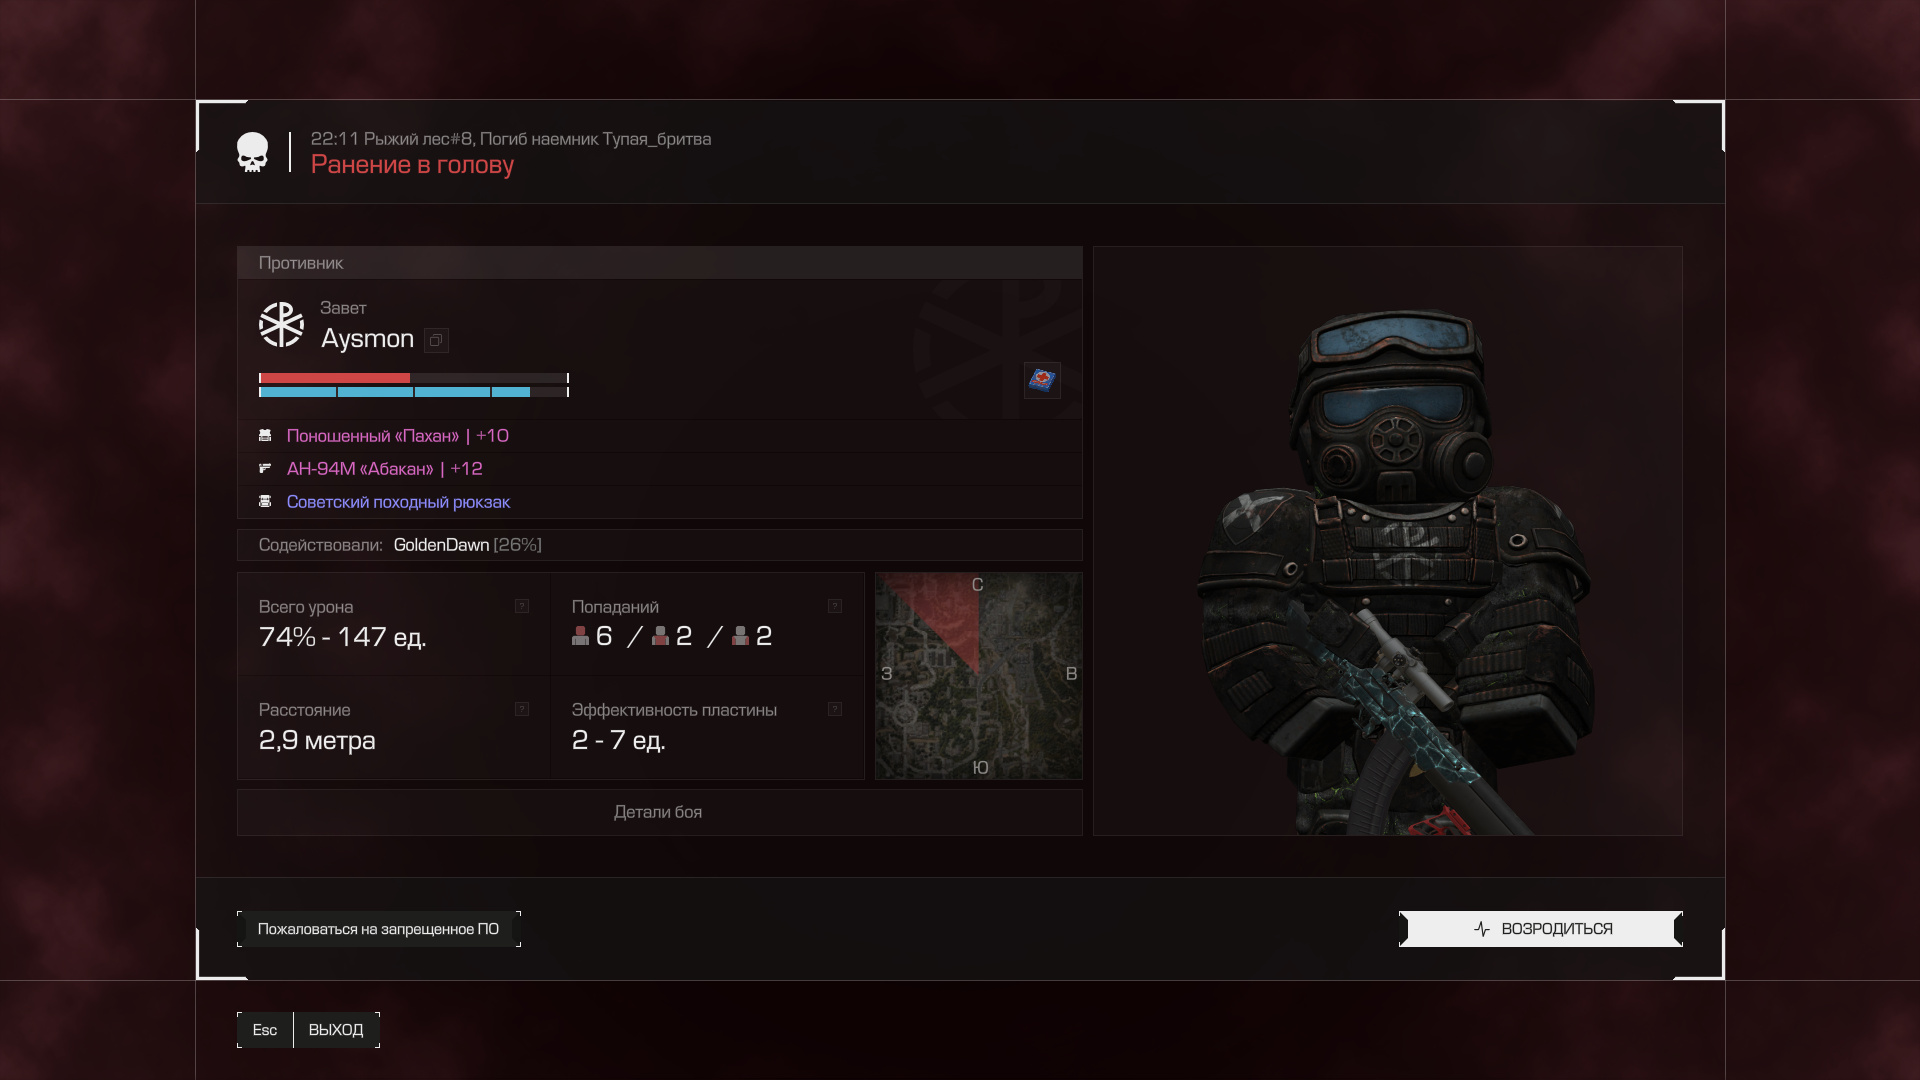This screenshot has height=1080, width=1920.
Task: Report prohibited software with Пожаловаться button
Action: [x=378, y=929]
